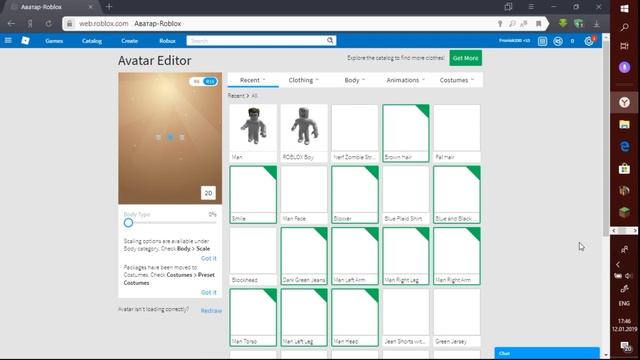The image size is (640, 360).
Task: Open the Chat panel bar
Action: pos(547,353)
